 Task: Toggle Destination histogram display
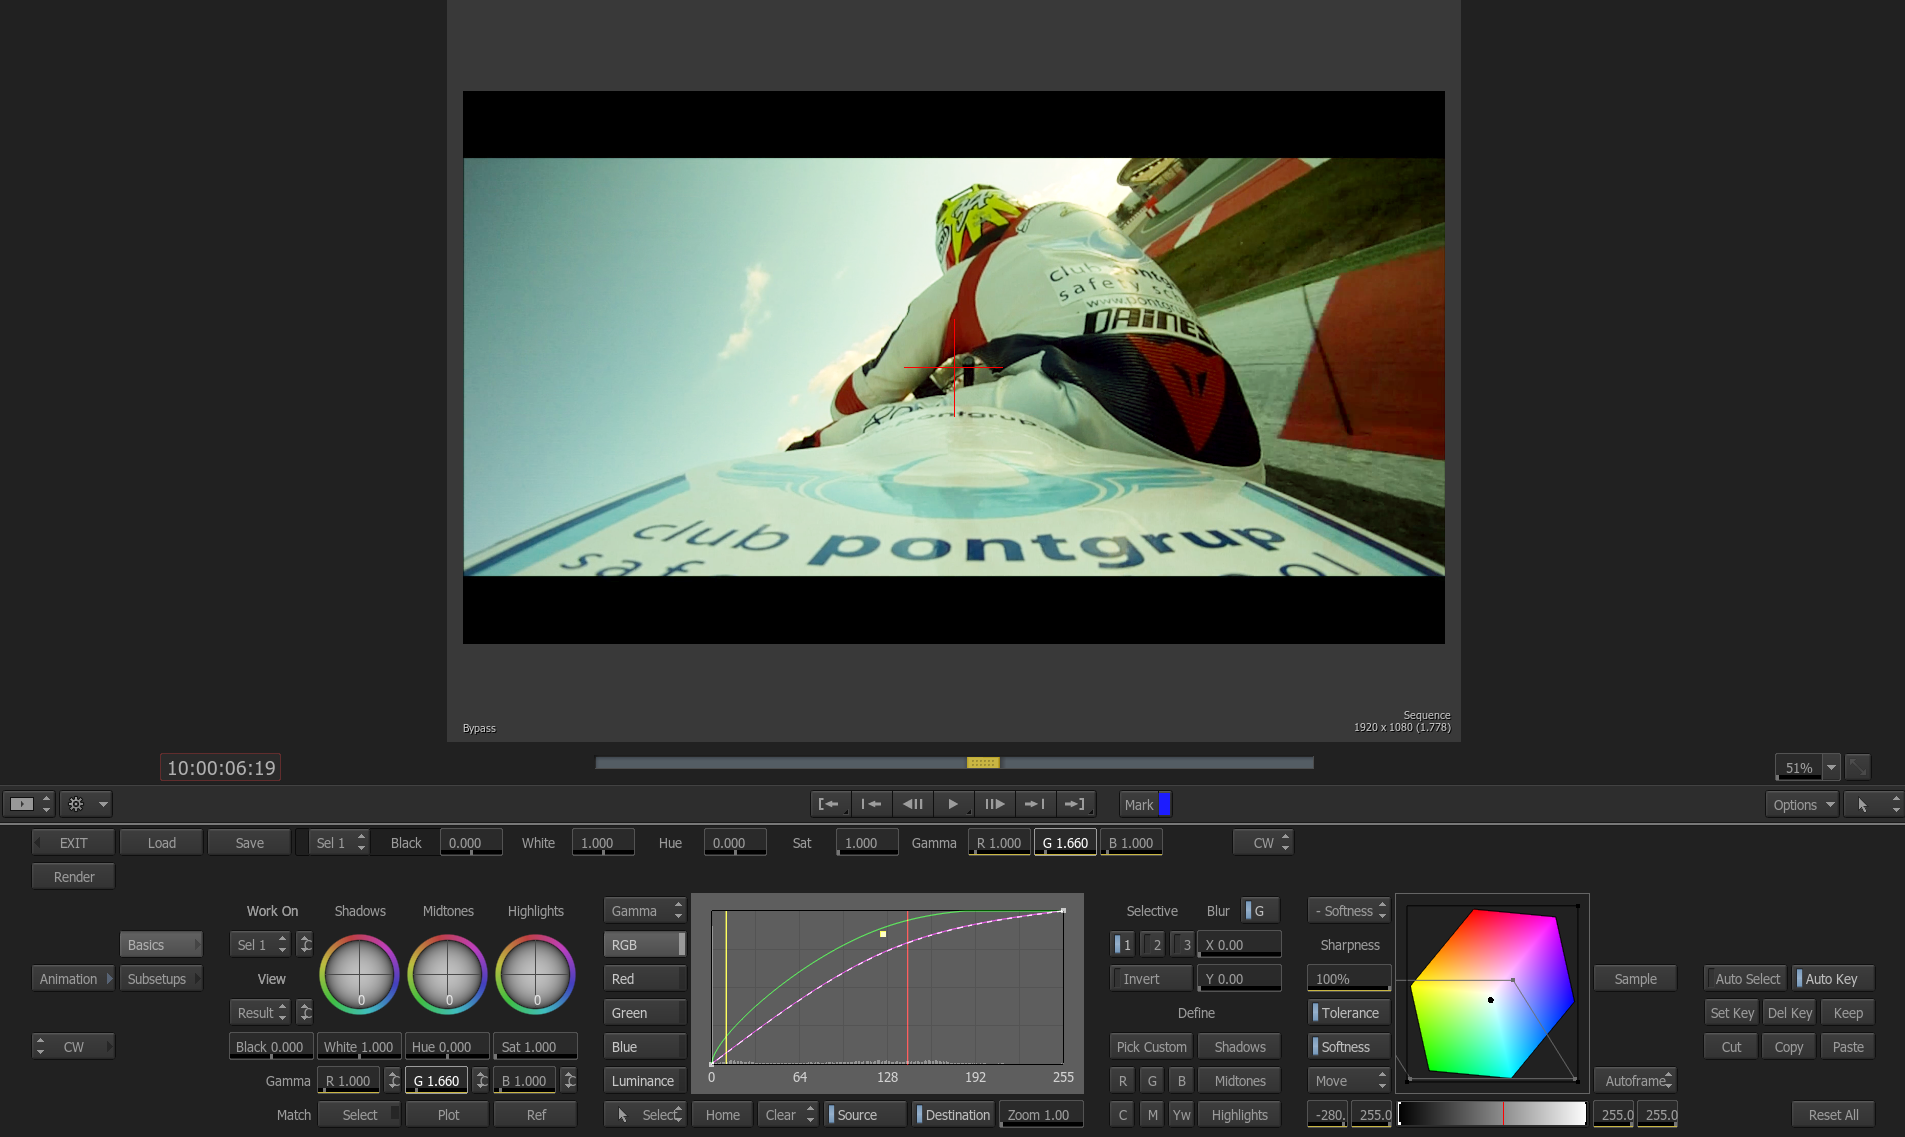coord(954,1115)
